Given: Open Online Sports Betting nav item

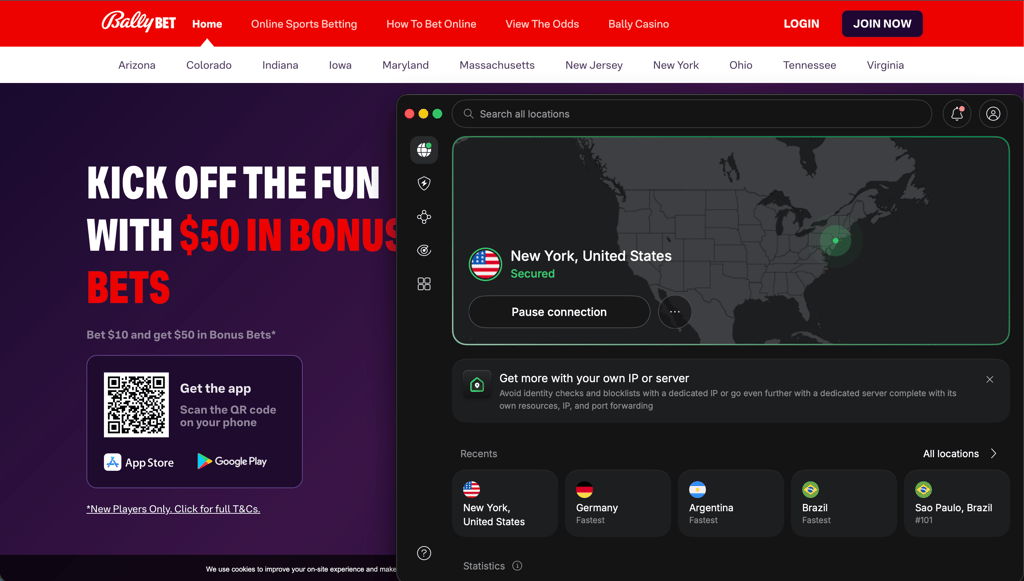Looking at the screenshot, I should tap(304, 24).
